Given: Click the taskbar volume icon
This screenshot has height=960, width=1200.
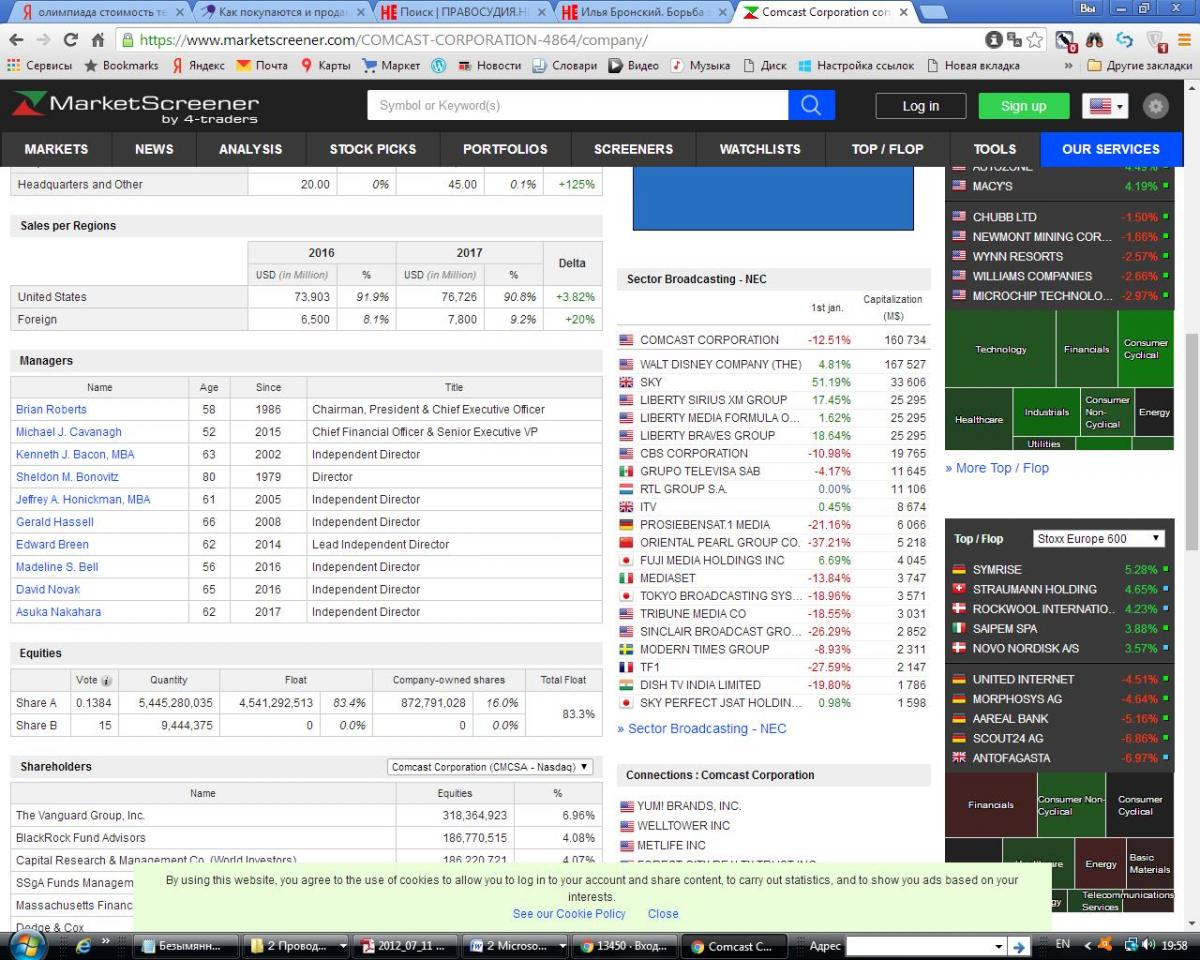Looking at the screenshot, I should (1150, 944).
